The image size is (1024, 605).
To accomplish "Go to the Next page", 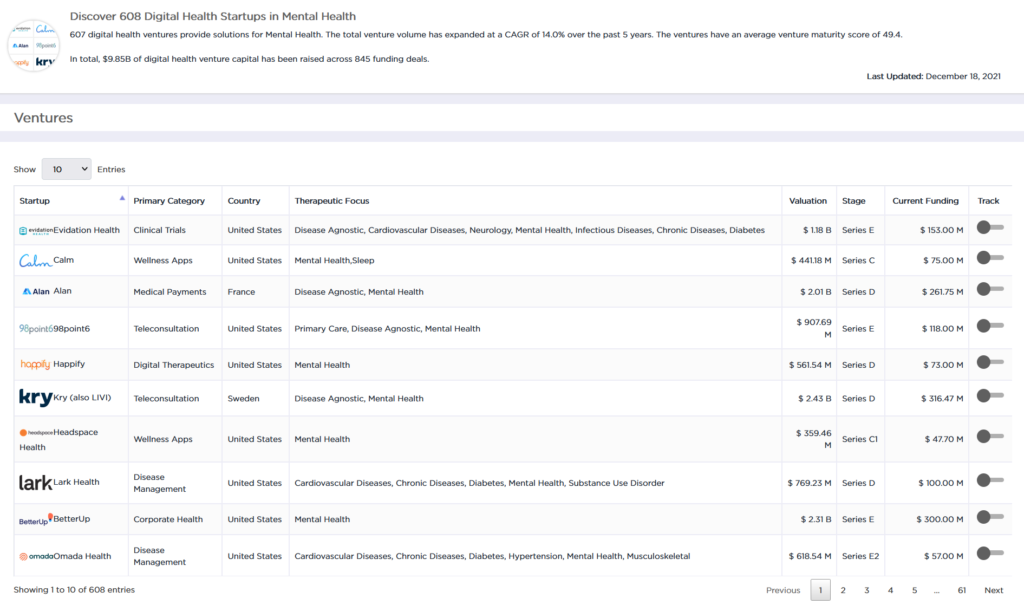I will click(x=993, y=590).
